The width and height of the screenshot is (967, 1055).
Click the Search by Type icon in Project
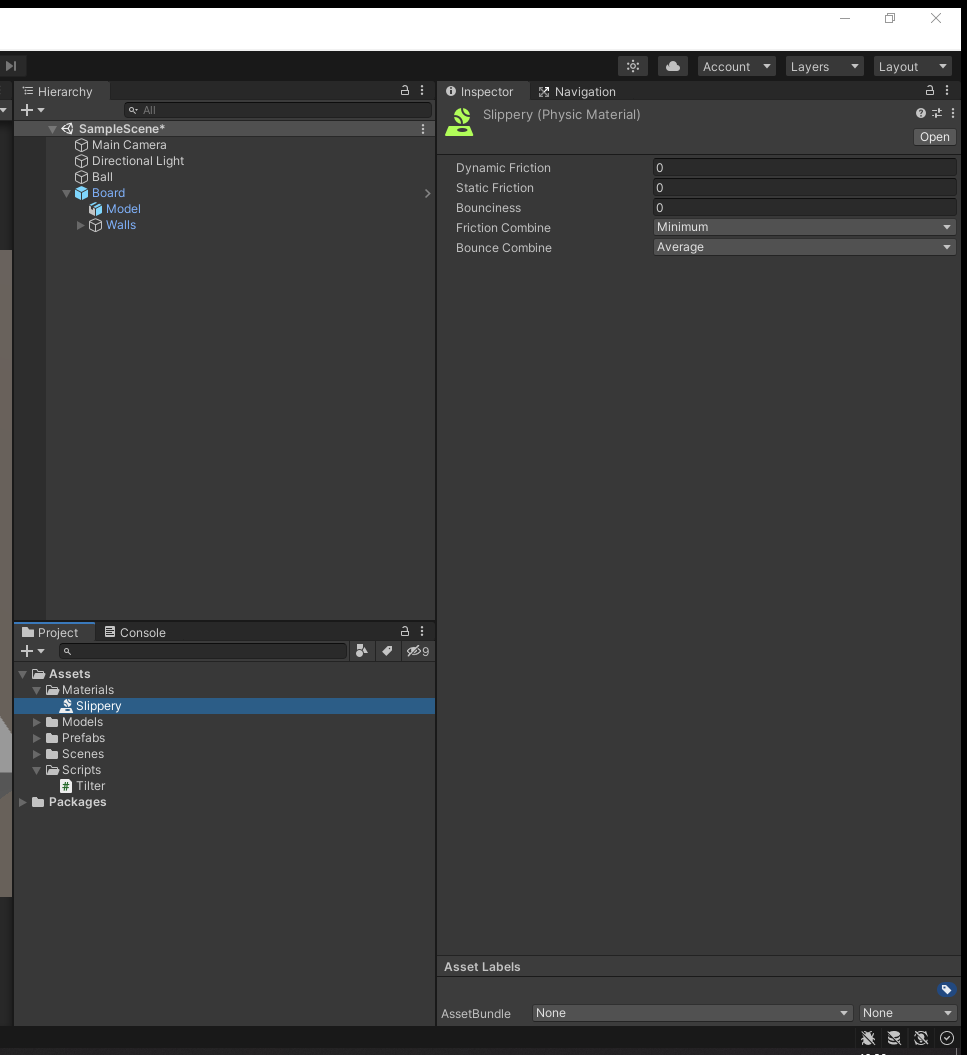point(362,652)
